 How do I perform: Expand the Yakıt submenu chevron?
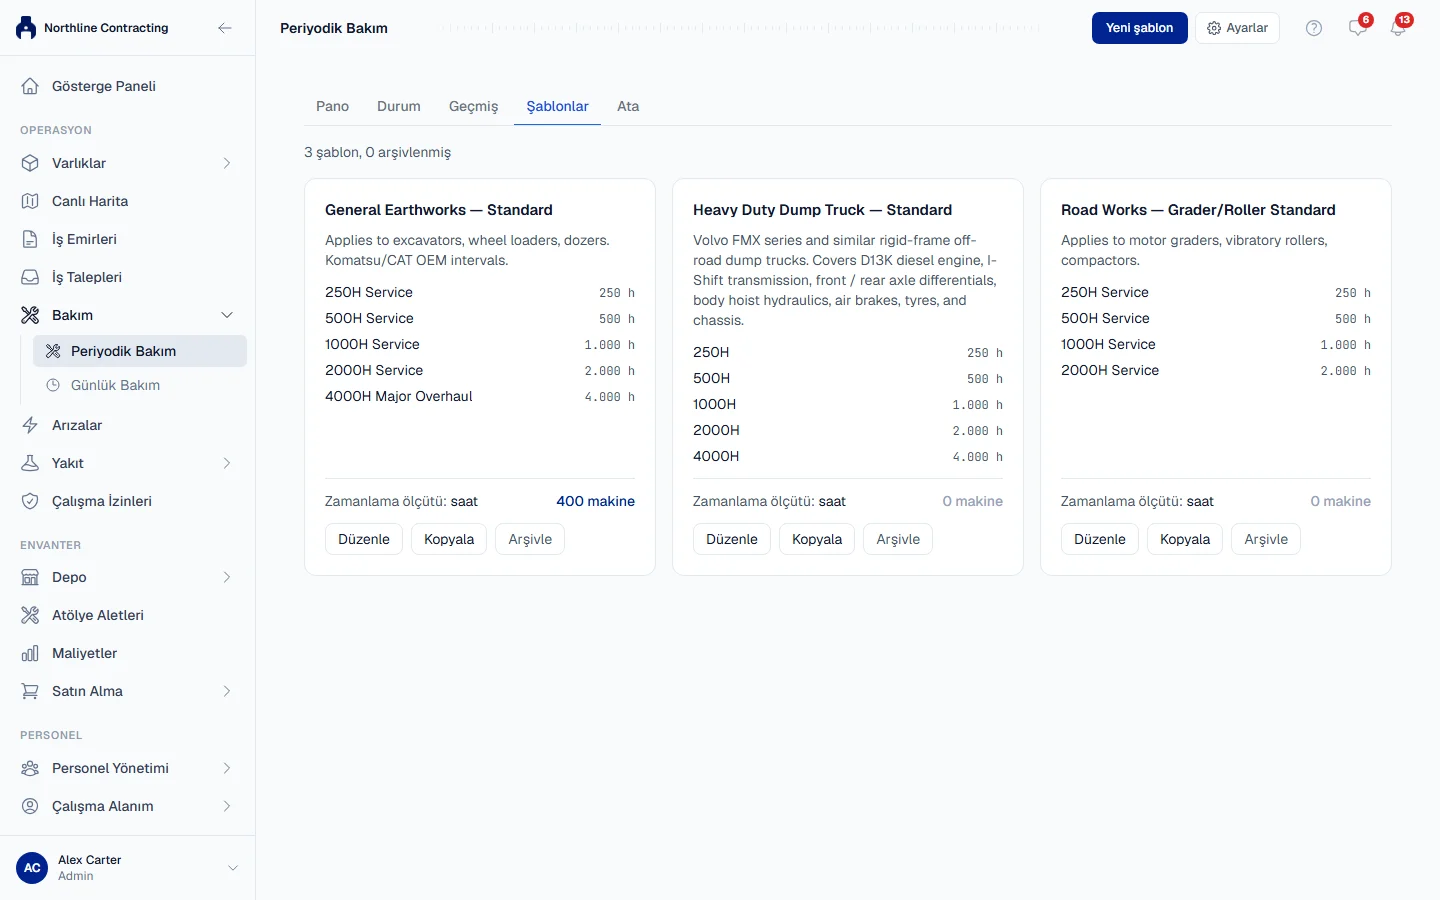(x=227, y=463)
